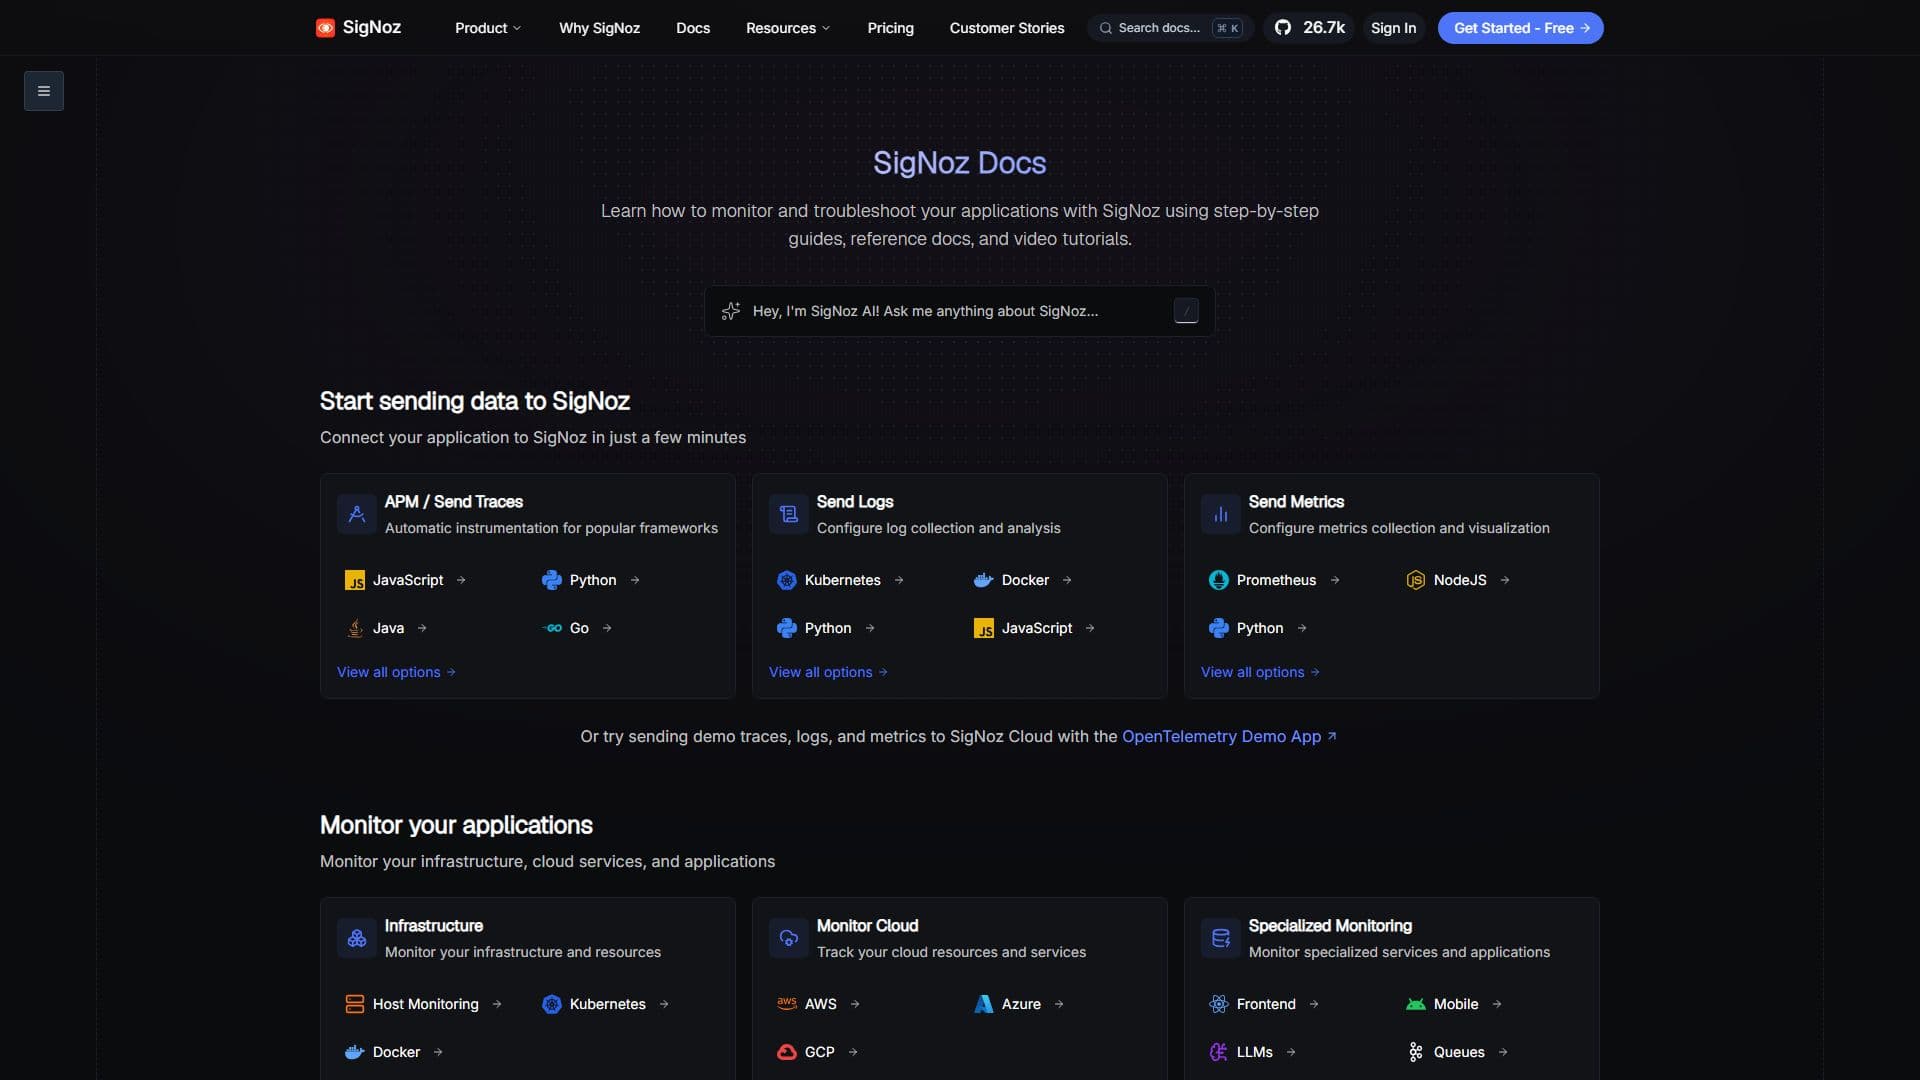Open Why SigNoz nav item

[x=599, y=28]
